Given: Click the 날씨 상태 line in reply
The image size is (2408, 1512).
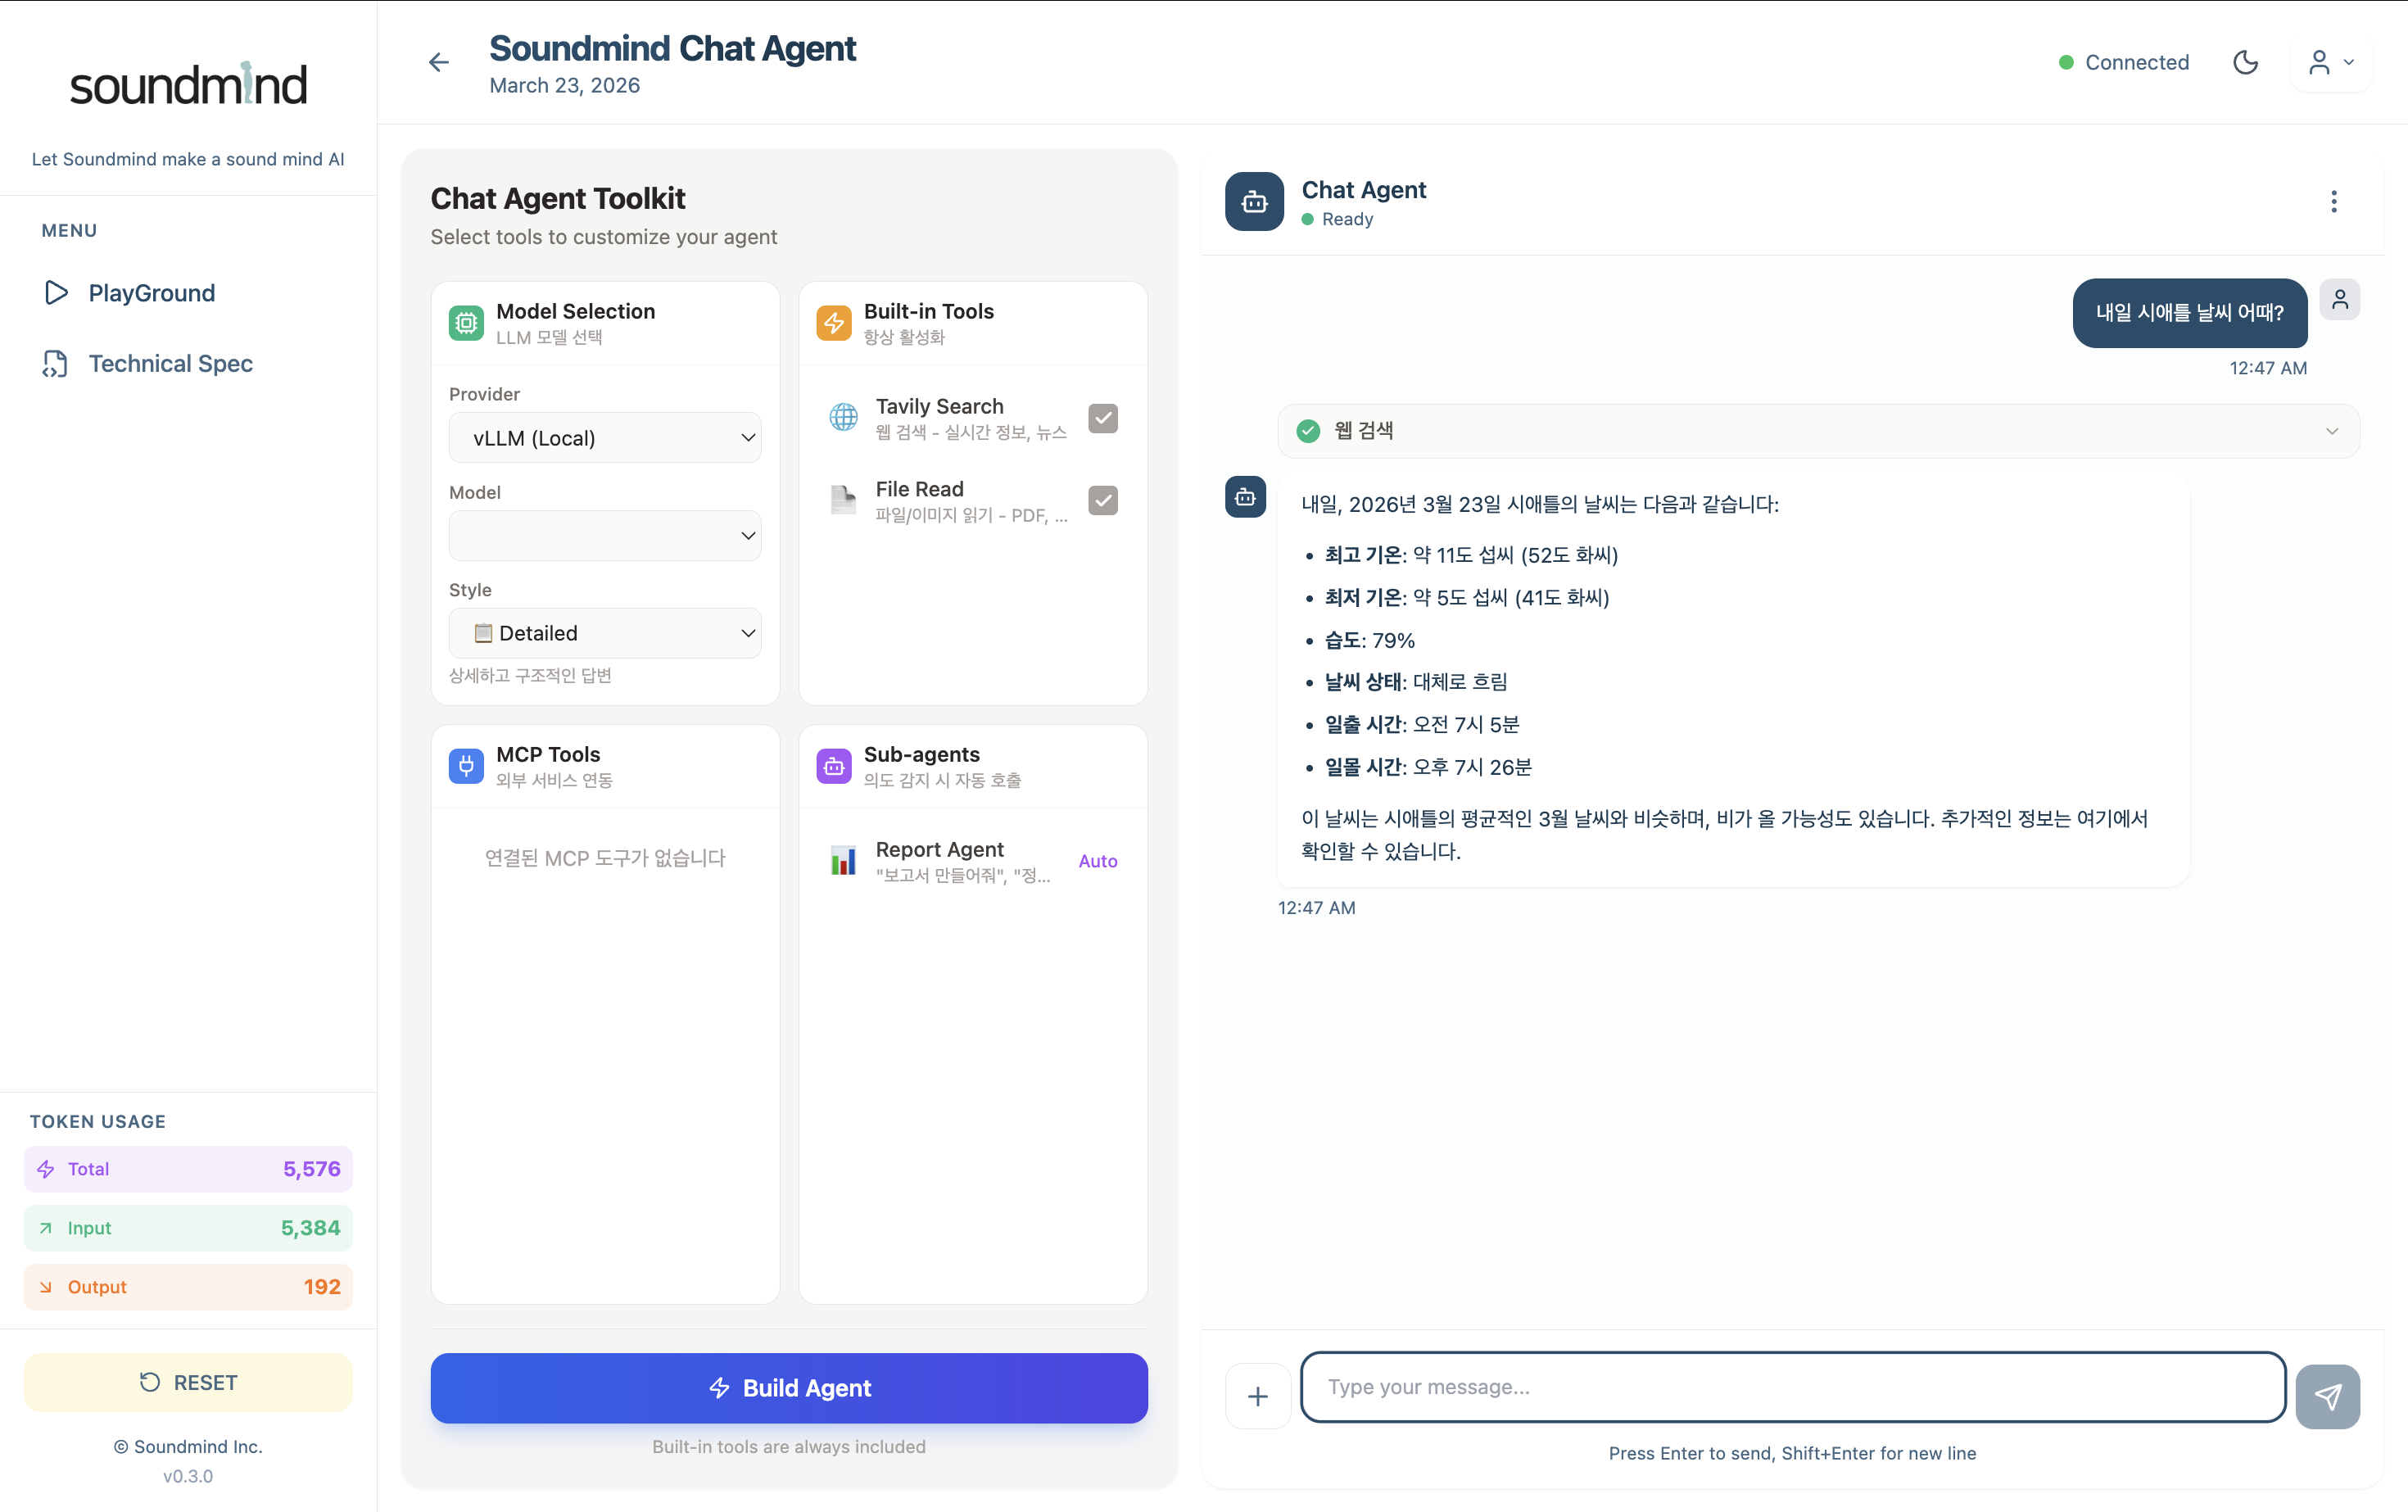Looking at the screenshot, I should (x=1415, y=682).
